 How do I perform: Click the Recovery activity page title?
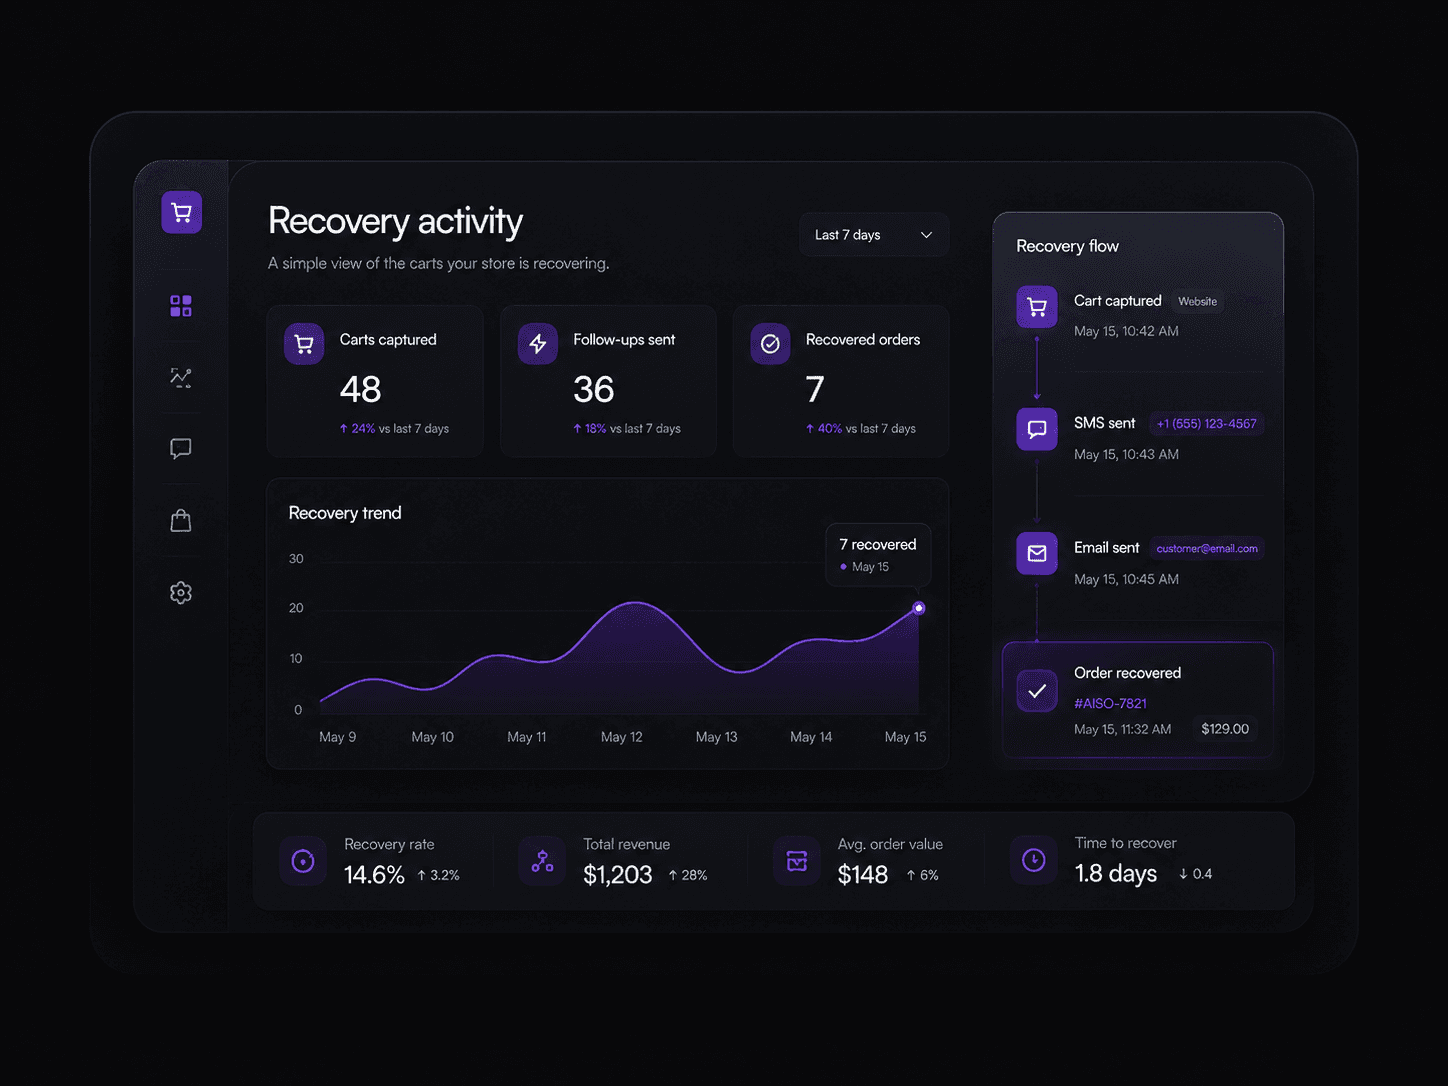395,221
